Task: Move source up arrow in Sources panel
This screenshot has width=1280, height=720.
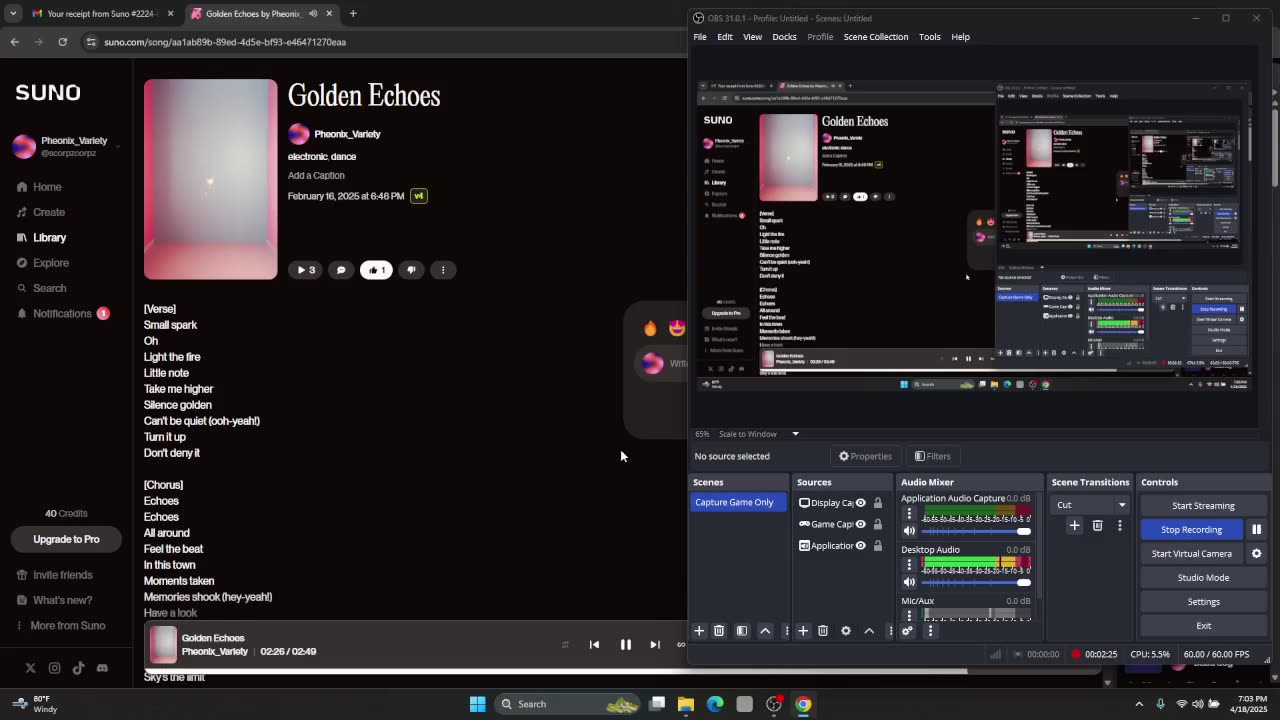Action: [869, 631]
